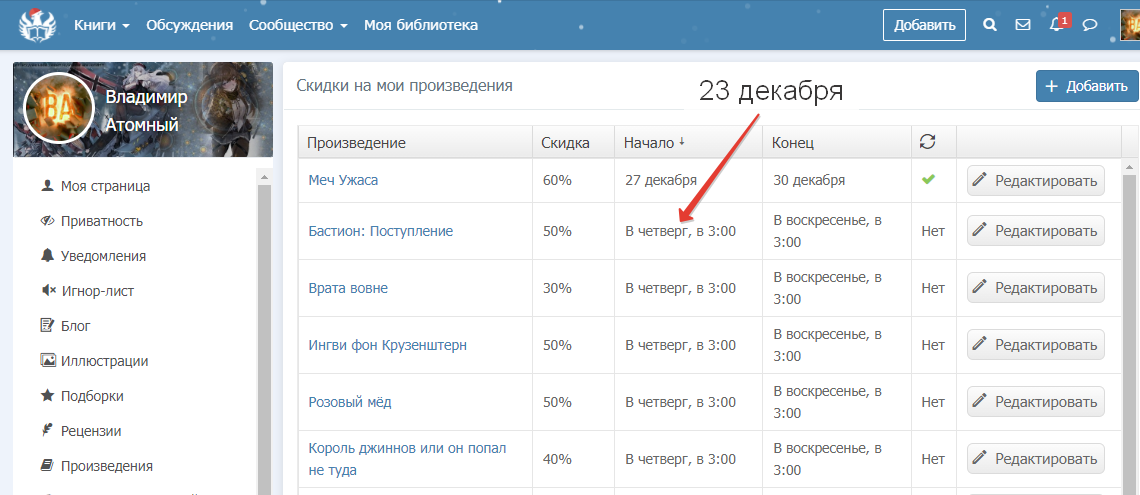The width and height of the screenshot is (1140, 495).
Task: Open the messages envelope icon
Action: (1023, 25)
